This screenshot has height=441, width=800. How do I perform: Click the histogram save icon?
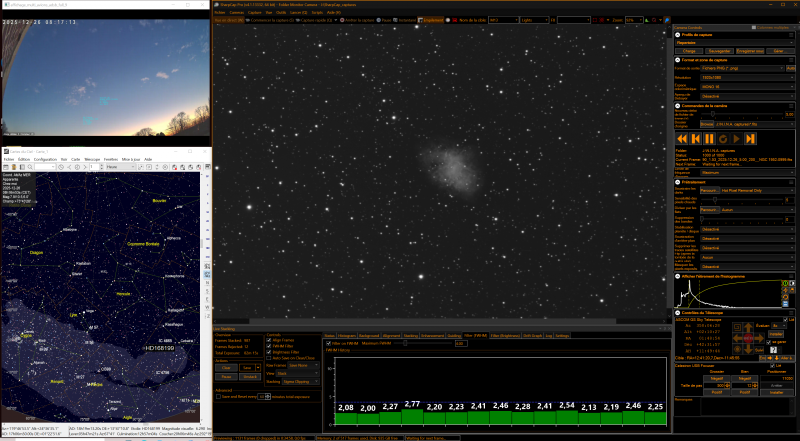pyautogui.click(x=785, y=304)
